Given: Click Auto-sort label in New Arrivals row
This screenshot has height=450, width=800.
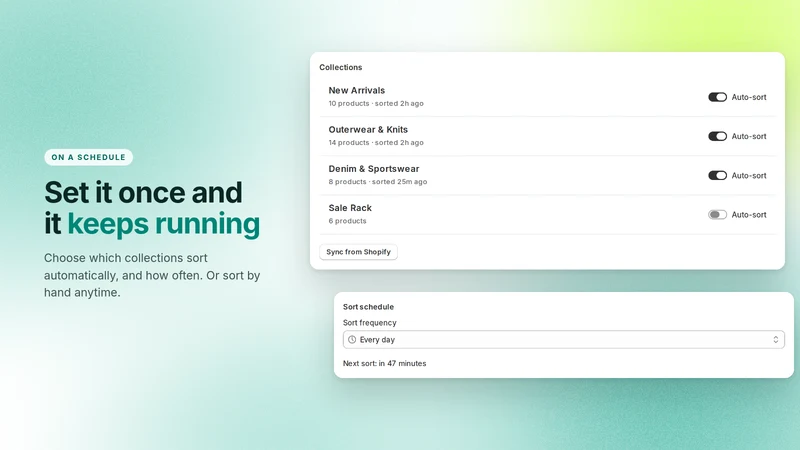Looking at the screenshot, I should (749, 97).
